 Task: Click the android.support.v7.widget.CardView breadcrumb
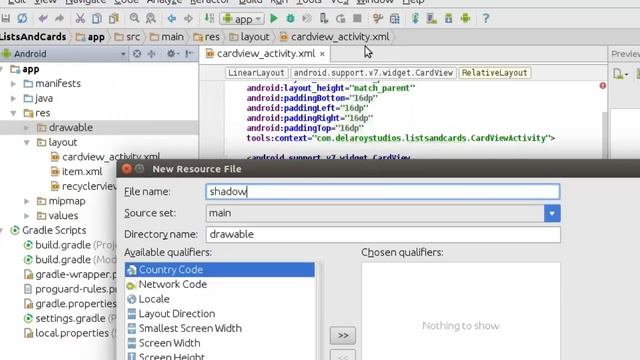tap(373, 73)
